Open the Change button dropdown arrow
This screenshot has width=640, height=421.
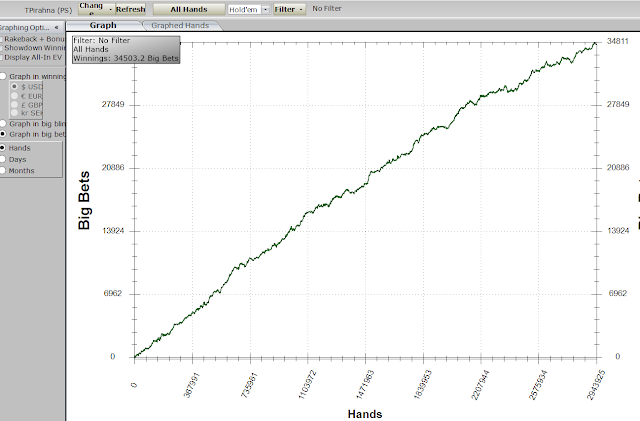(111, 9)
